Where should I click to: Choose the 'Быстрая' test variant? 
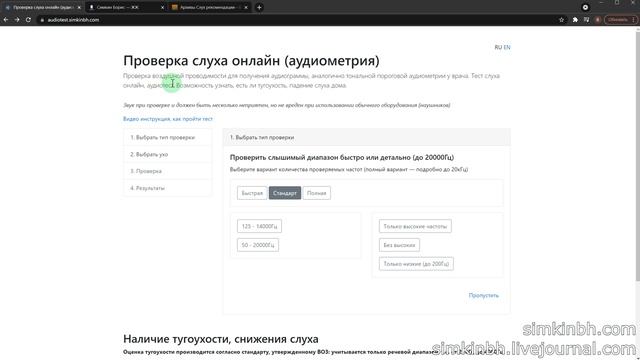(x=252, y=193)
